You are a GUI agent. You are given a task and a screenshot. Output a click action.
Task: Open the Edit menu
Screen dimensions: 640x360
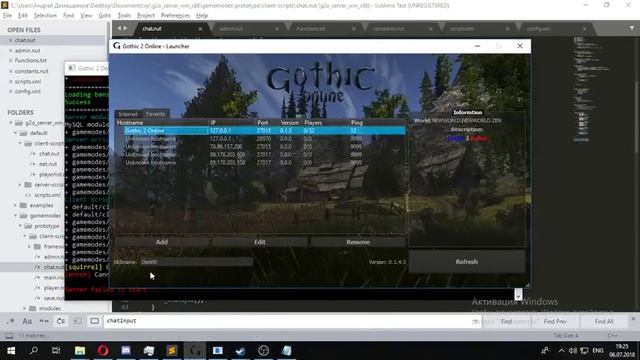pyautogui.click(x=22, y=16)
